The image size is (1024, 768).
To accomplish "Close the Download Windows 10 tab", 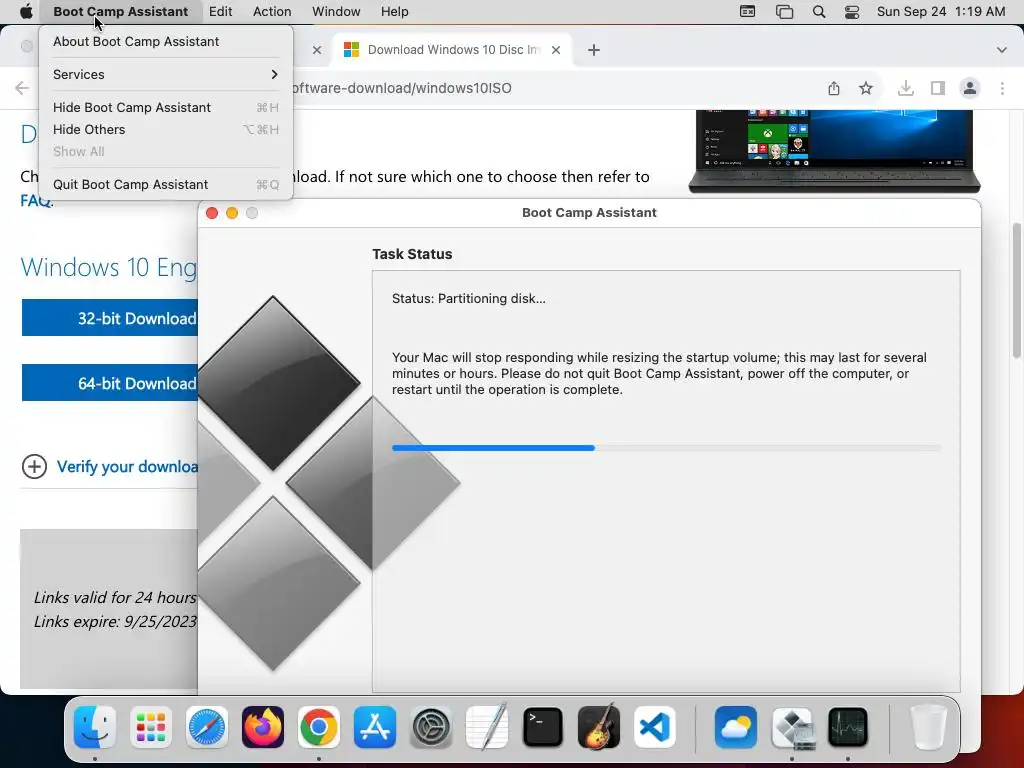I will [x=556, y=50].
